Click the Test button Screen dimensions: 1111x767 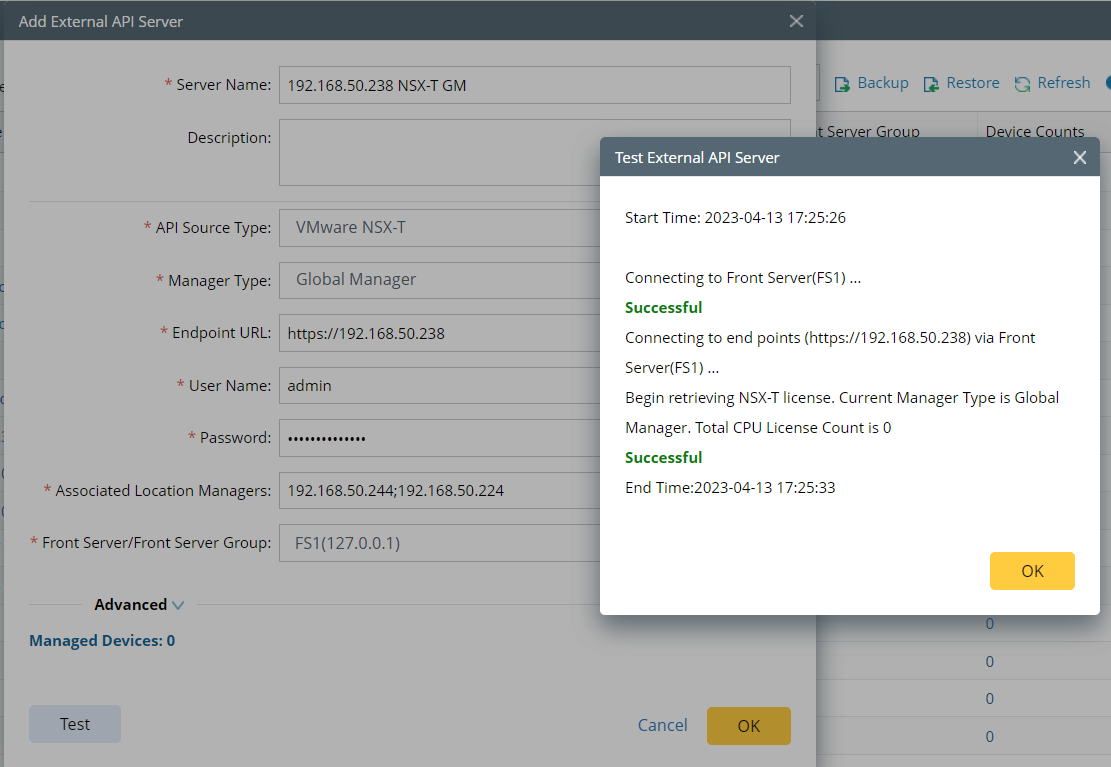click(x=75, y=724)
